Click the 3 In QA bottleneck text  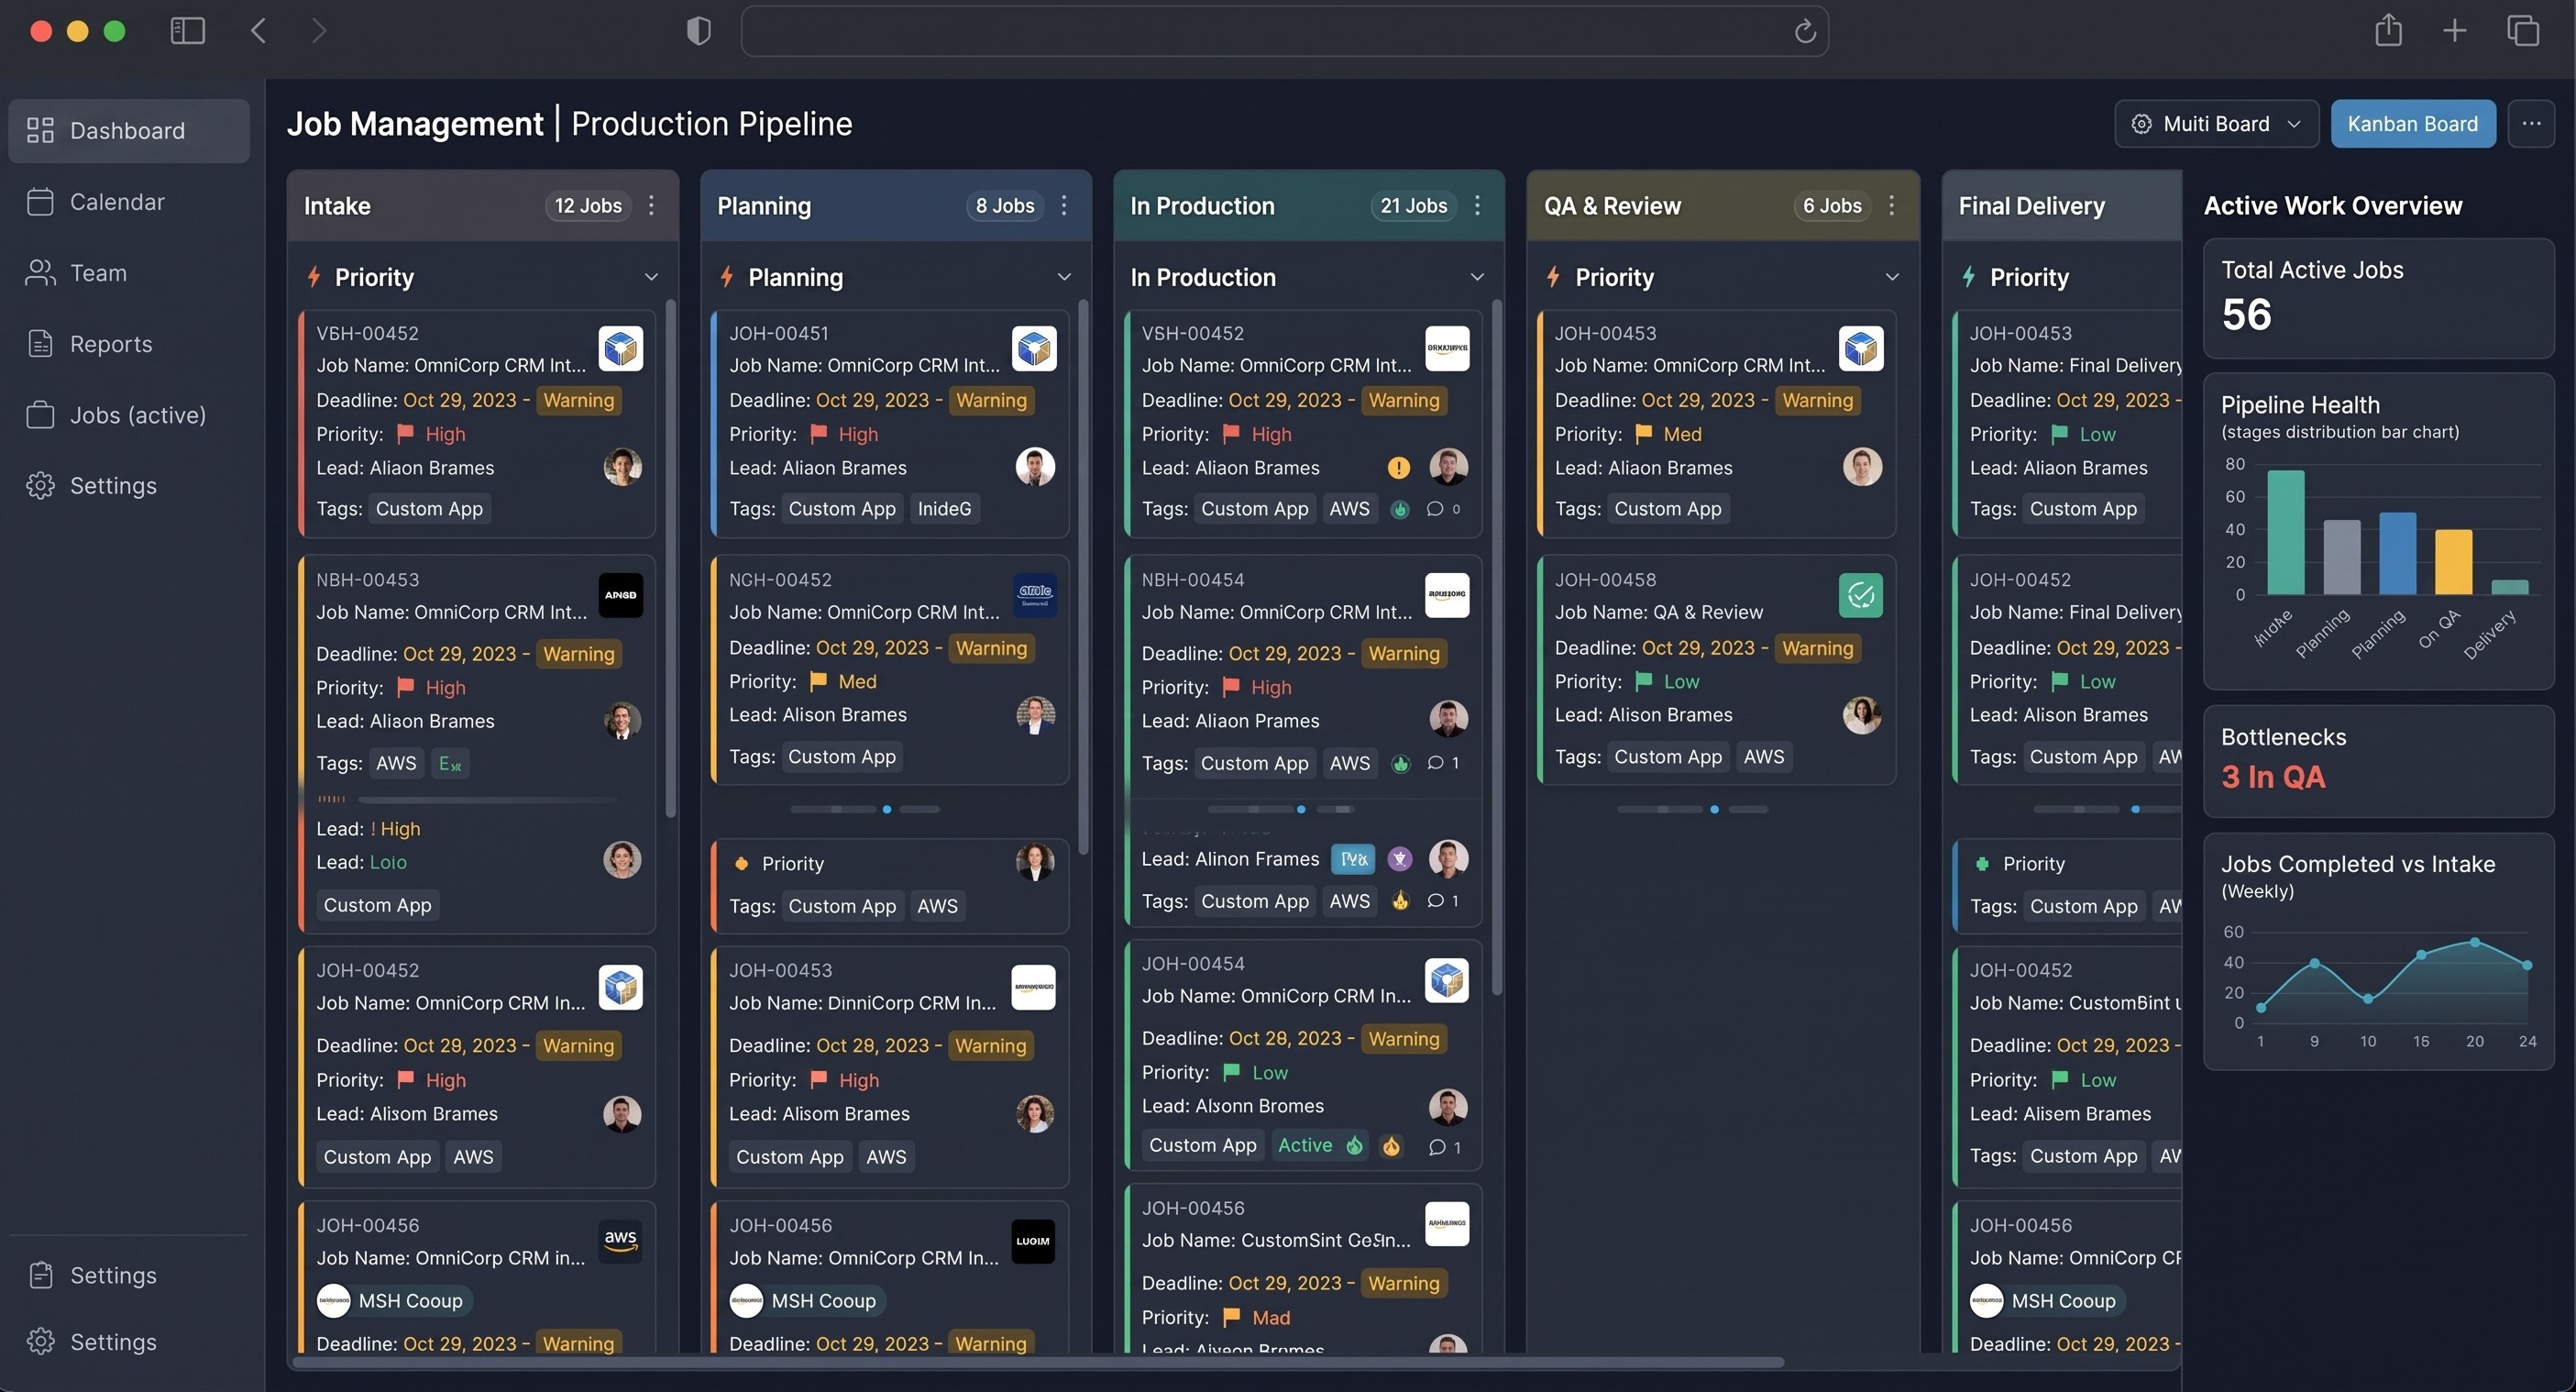point(2273,777)
